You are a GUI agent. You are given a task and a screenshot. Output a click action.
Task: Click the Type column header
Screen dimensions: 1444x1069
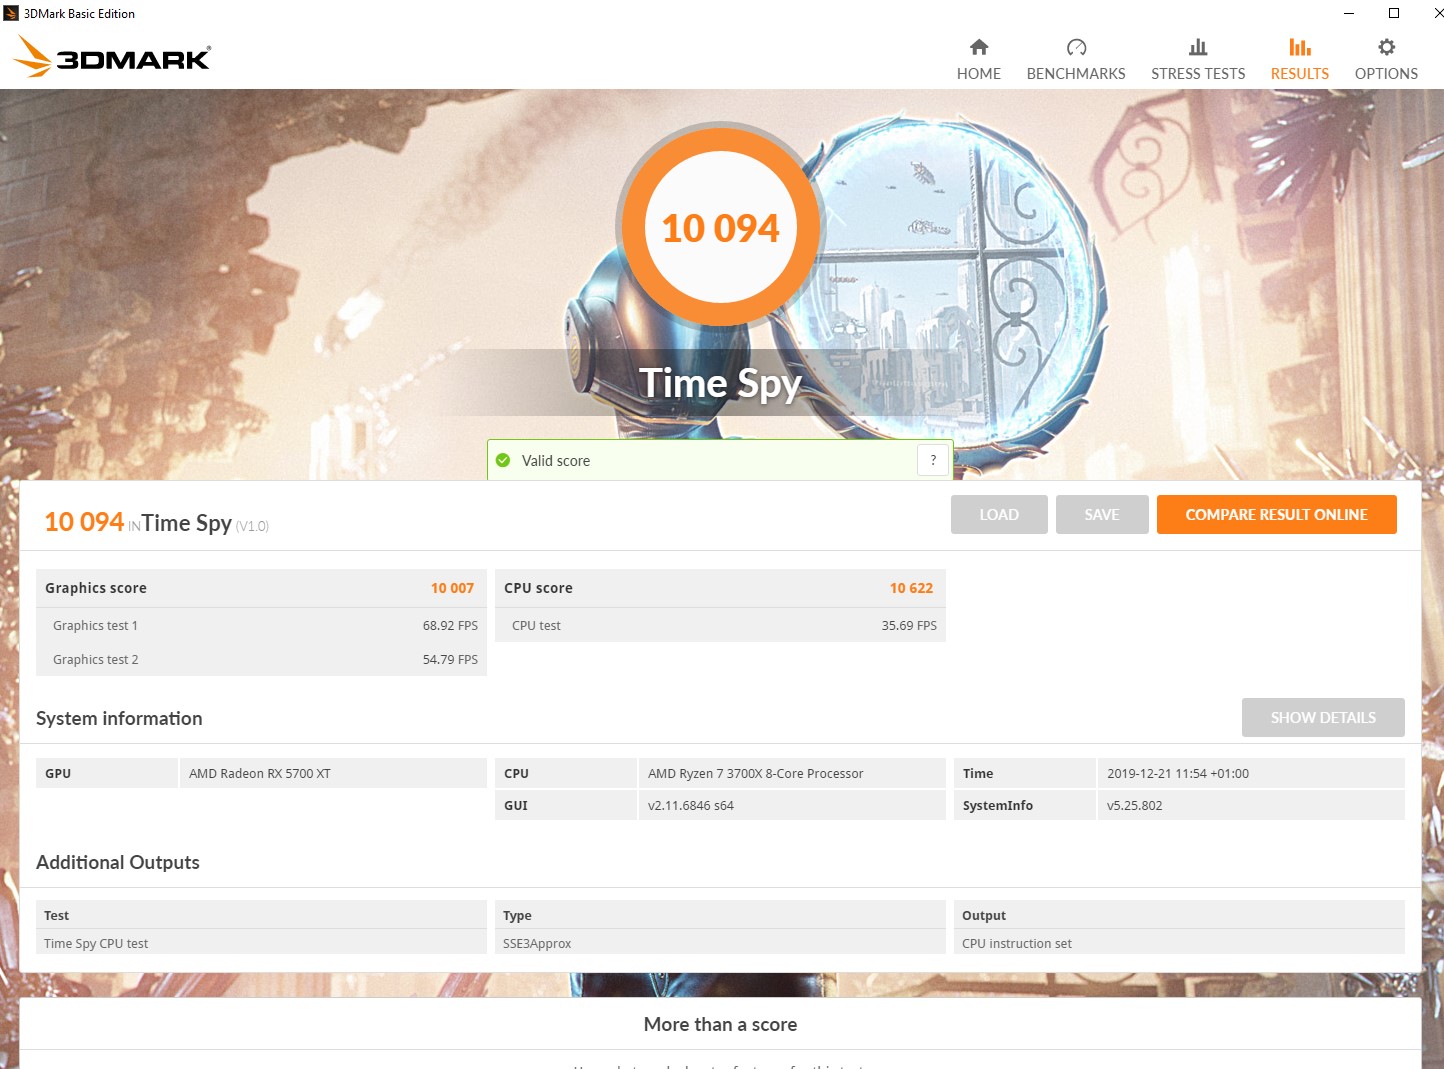pos(517,915)
